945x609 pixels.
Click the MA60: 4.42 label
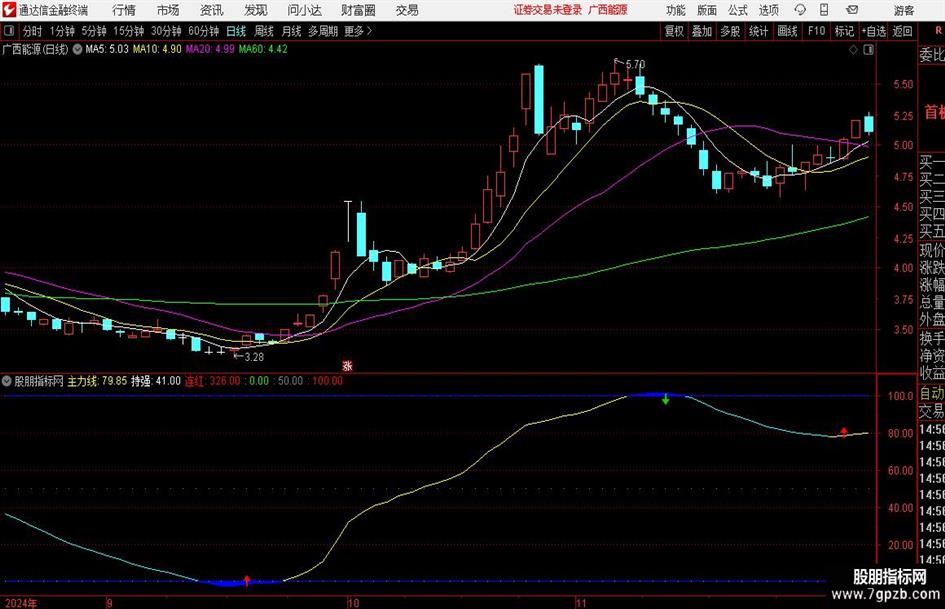(263, 49)
